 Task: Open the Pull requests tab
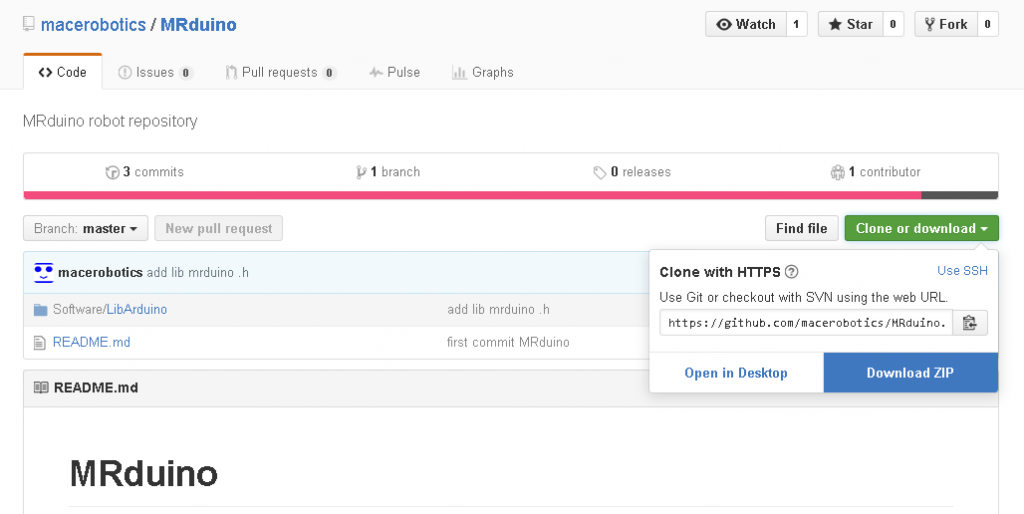point(280,72)
